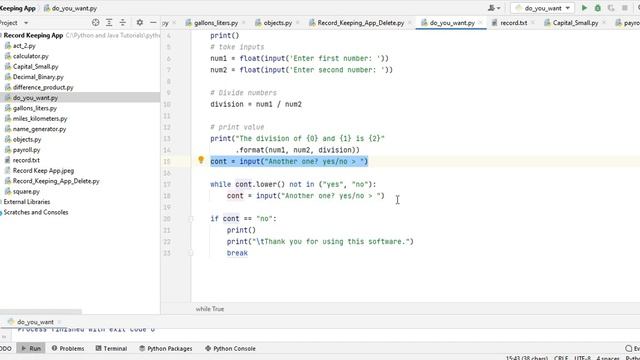640x360 pixels.
Task: Select the do_you_want run tab
Action: tap(35, 322)
